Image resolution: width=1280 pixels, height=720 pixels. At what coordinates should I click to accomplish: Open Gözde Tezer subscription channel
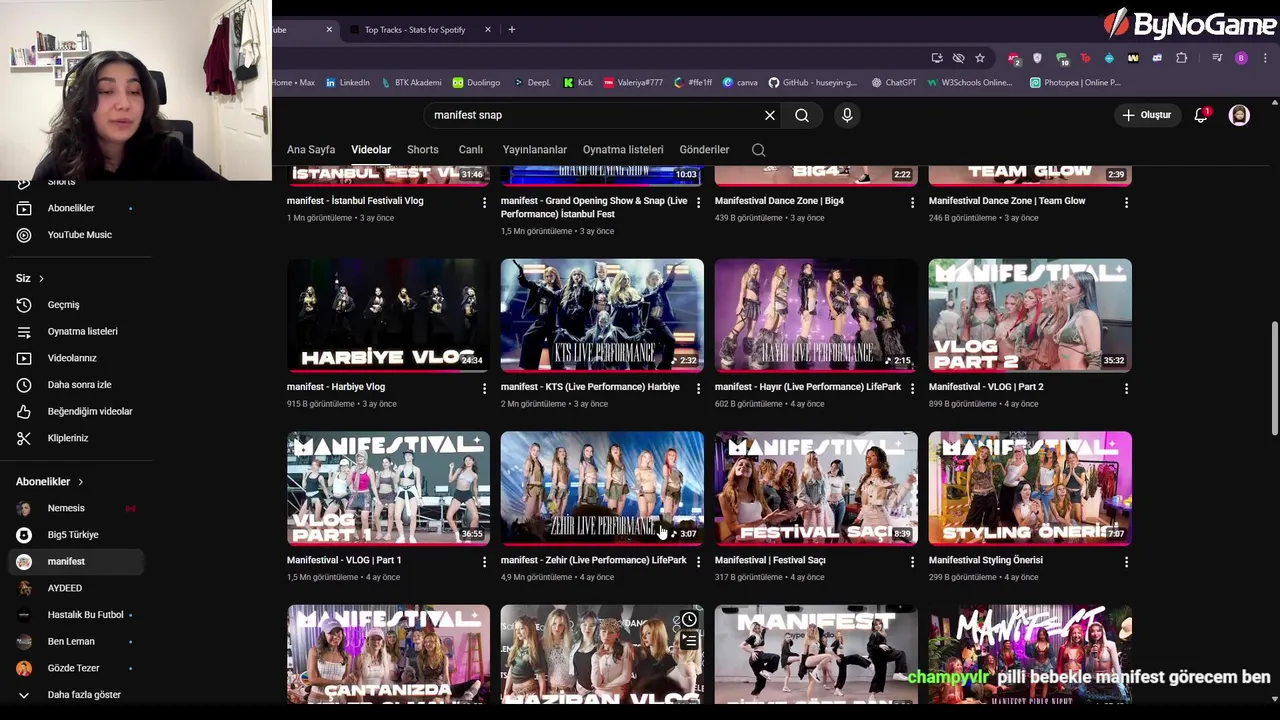click(x=76, y=668)
